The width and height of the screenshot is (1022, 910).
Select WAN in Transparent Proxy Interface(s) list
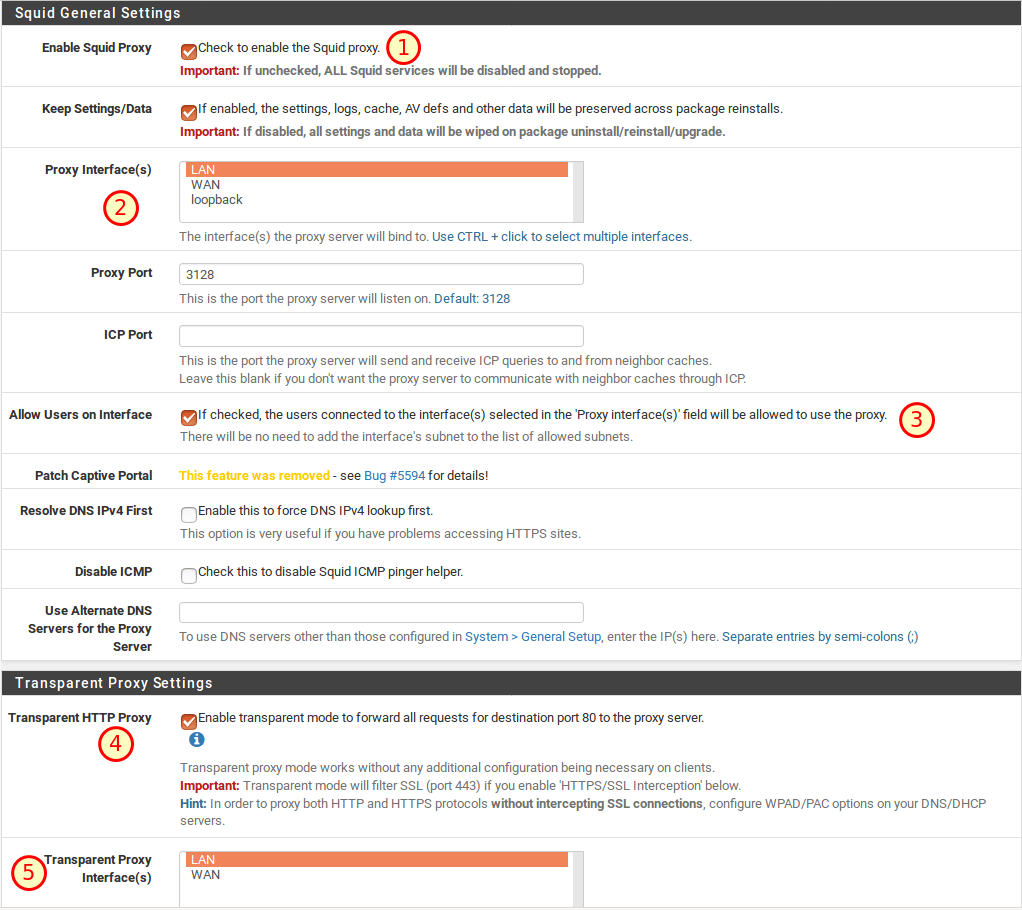point(206,875)
